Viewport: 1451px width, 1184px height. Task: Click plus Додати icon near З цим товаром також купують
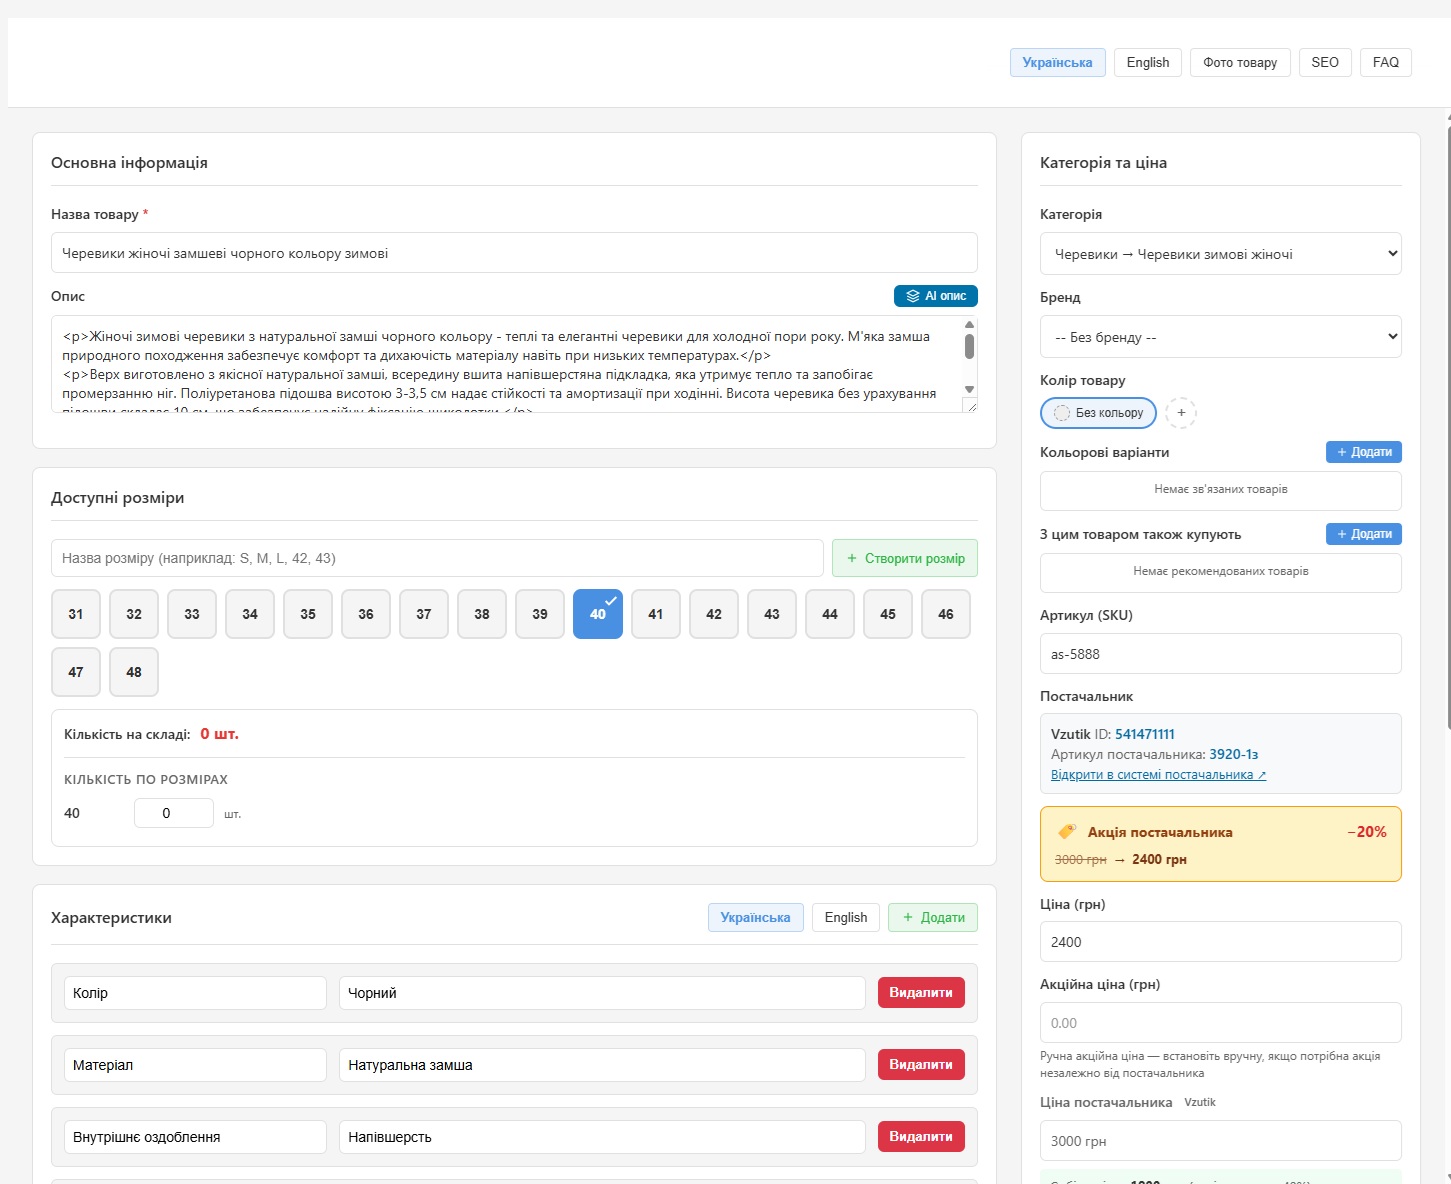tap(1342, 533)
